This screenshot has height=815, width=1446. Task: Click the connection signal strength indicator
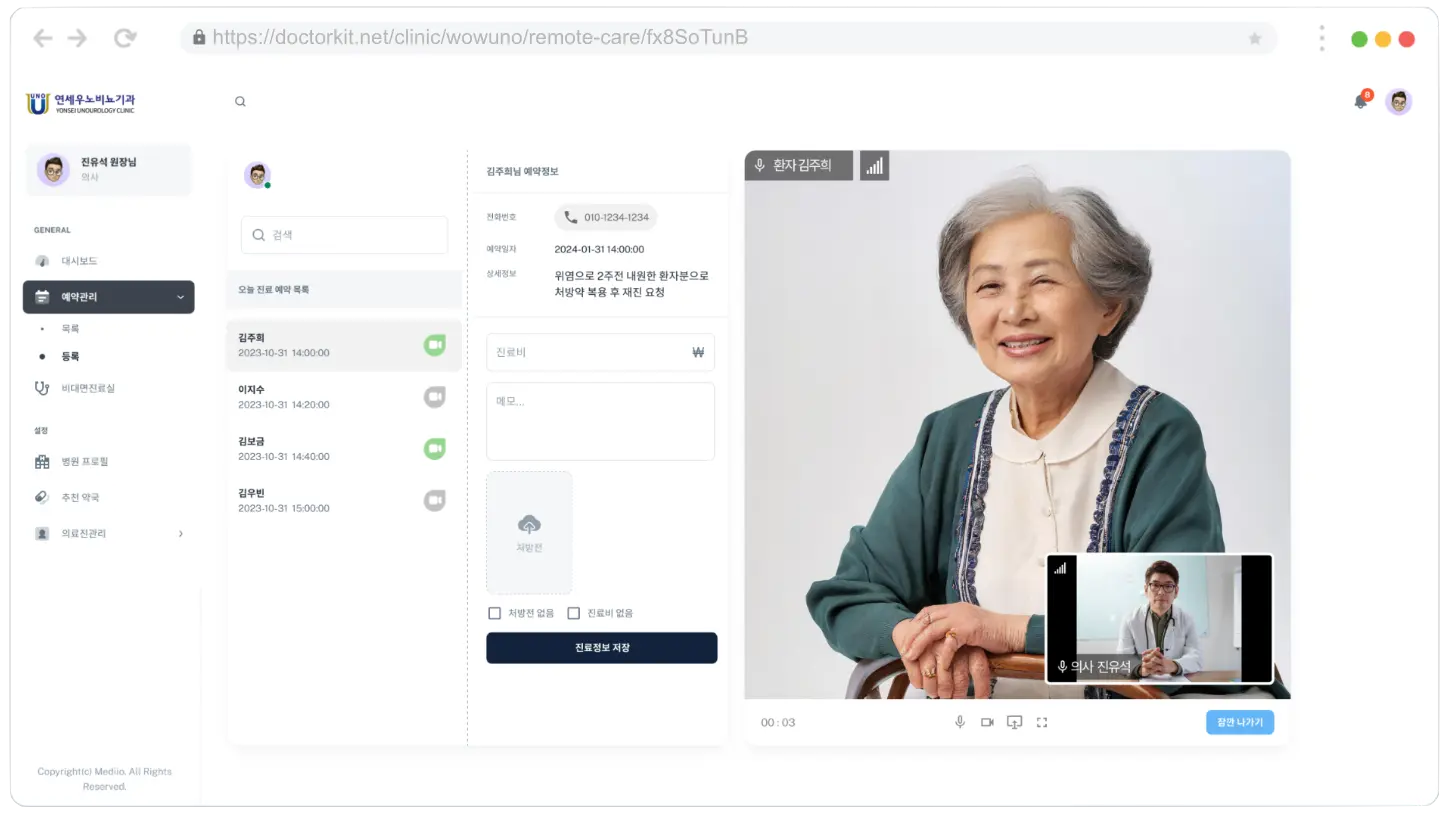(874, 165)
